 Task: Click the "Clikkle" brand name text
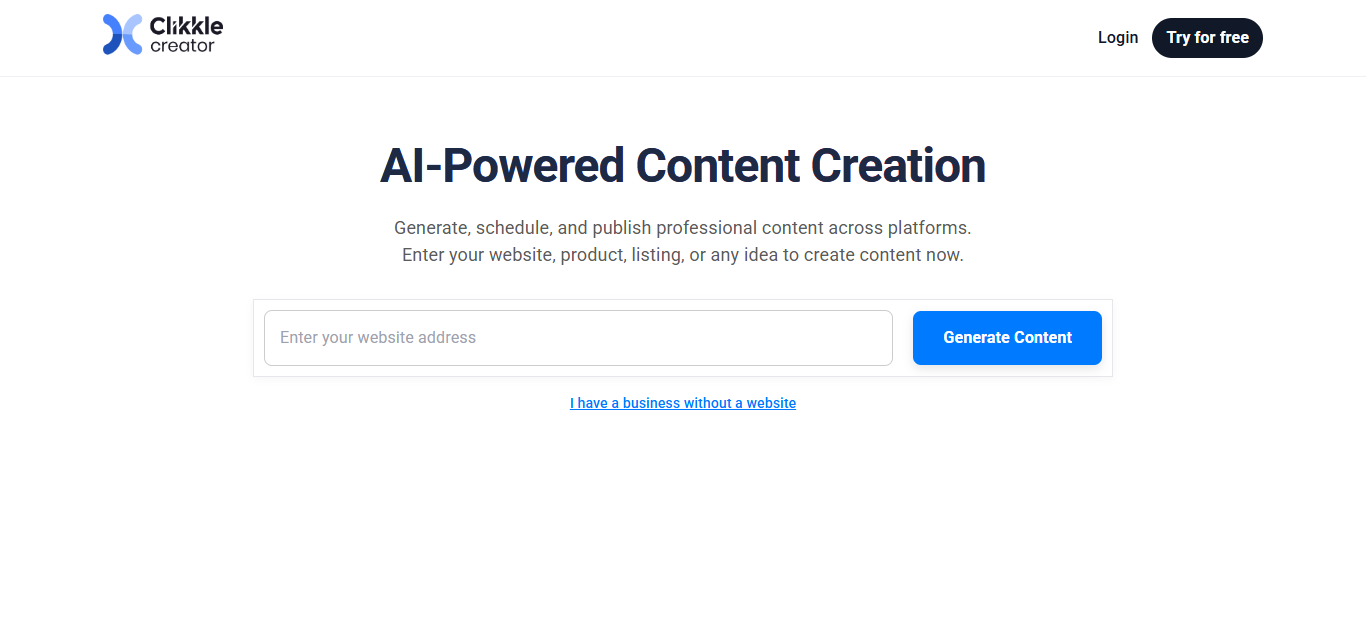tap(186, 26)
